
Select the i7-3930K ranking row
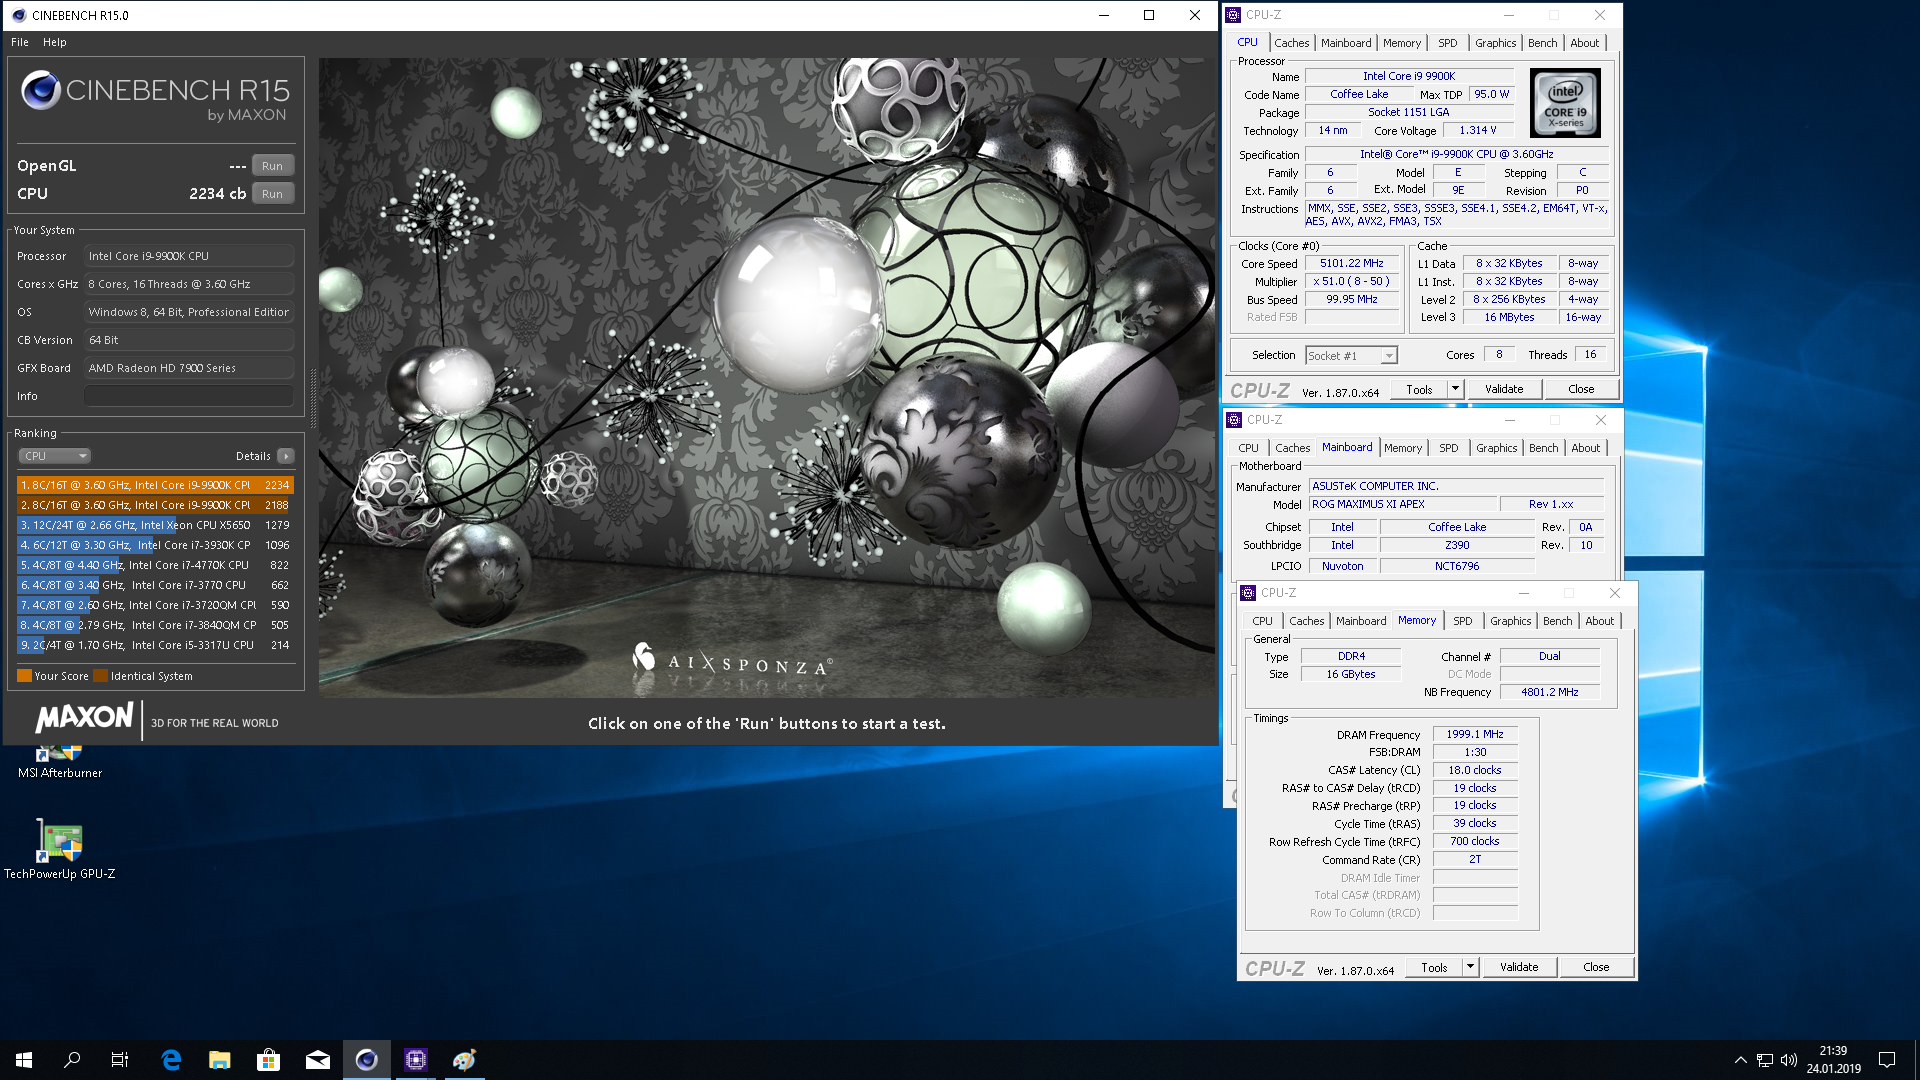click(x=155, y=545)
